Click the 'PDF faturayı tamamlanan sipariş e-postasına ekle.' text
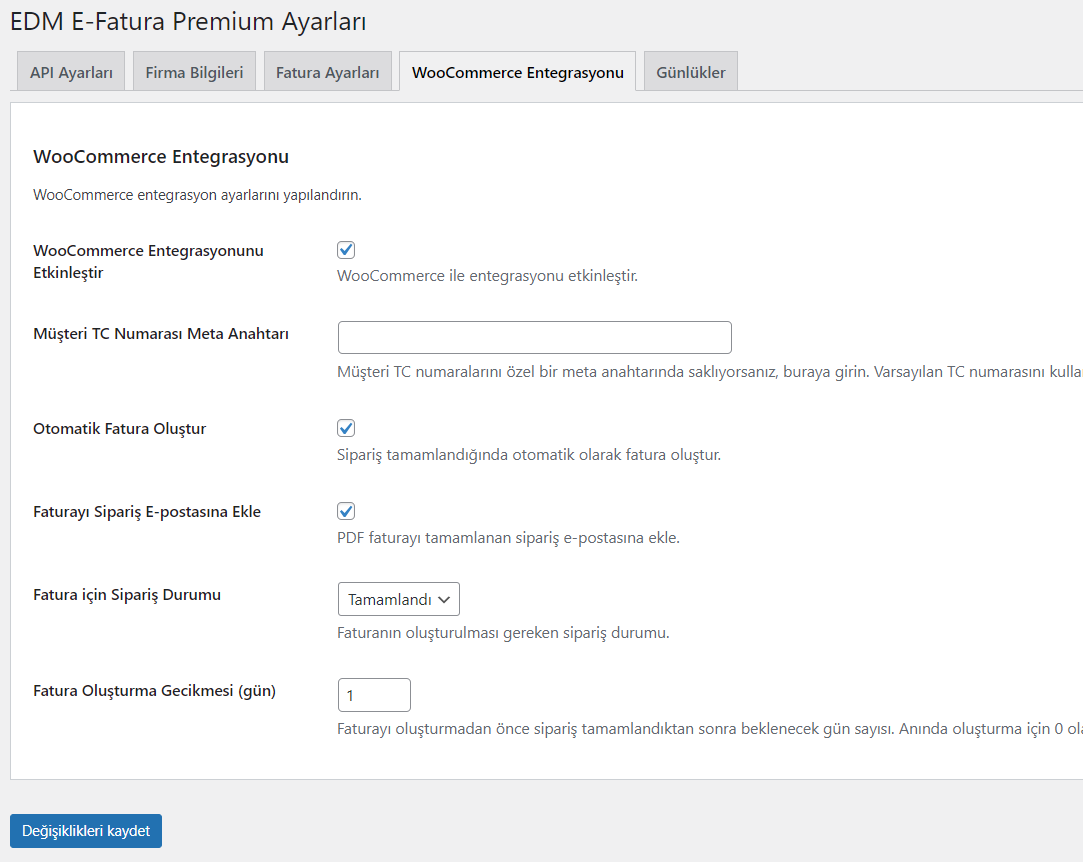This screenshot has height=862, width=1083. (x=508, y=537)
